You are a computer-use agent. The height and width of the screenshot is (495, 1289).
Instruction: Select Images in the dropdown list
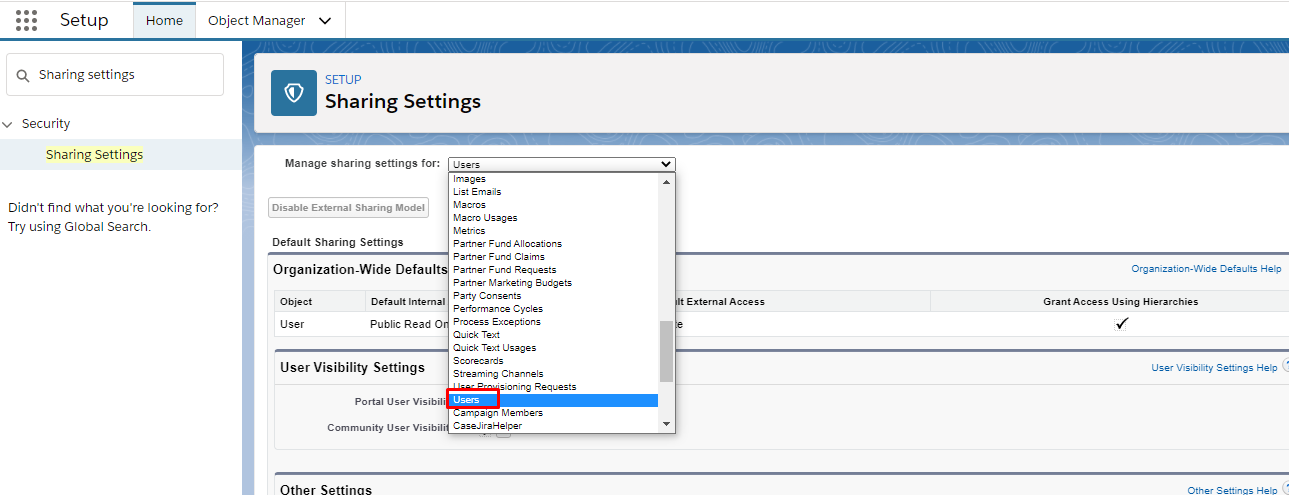553,179
